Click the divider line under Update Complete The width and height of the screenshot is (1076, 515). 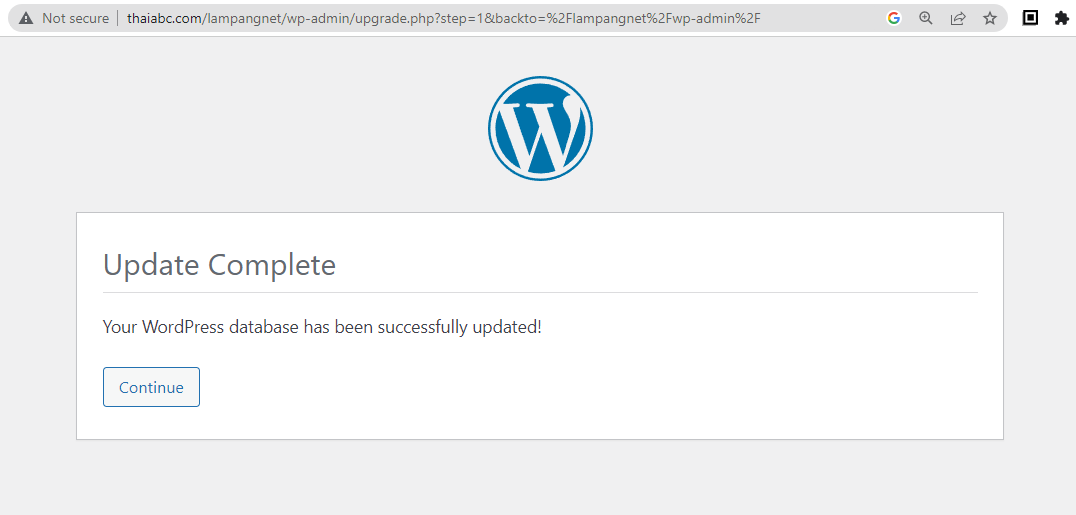tap(540, 293)
